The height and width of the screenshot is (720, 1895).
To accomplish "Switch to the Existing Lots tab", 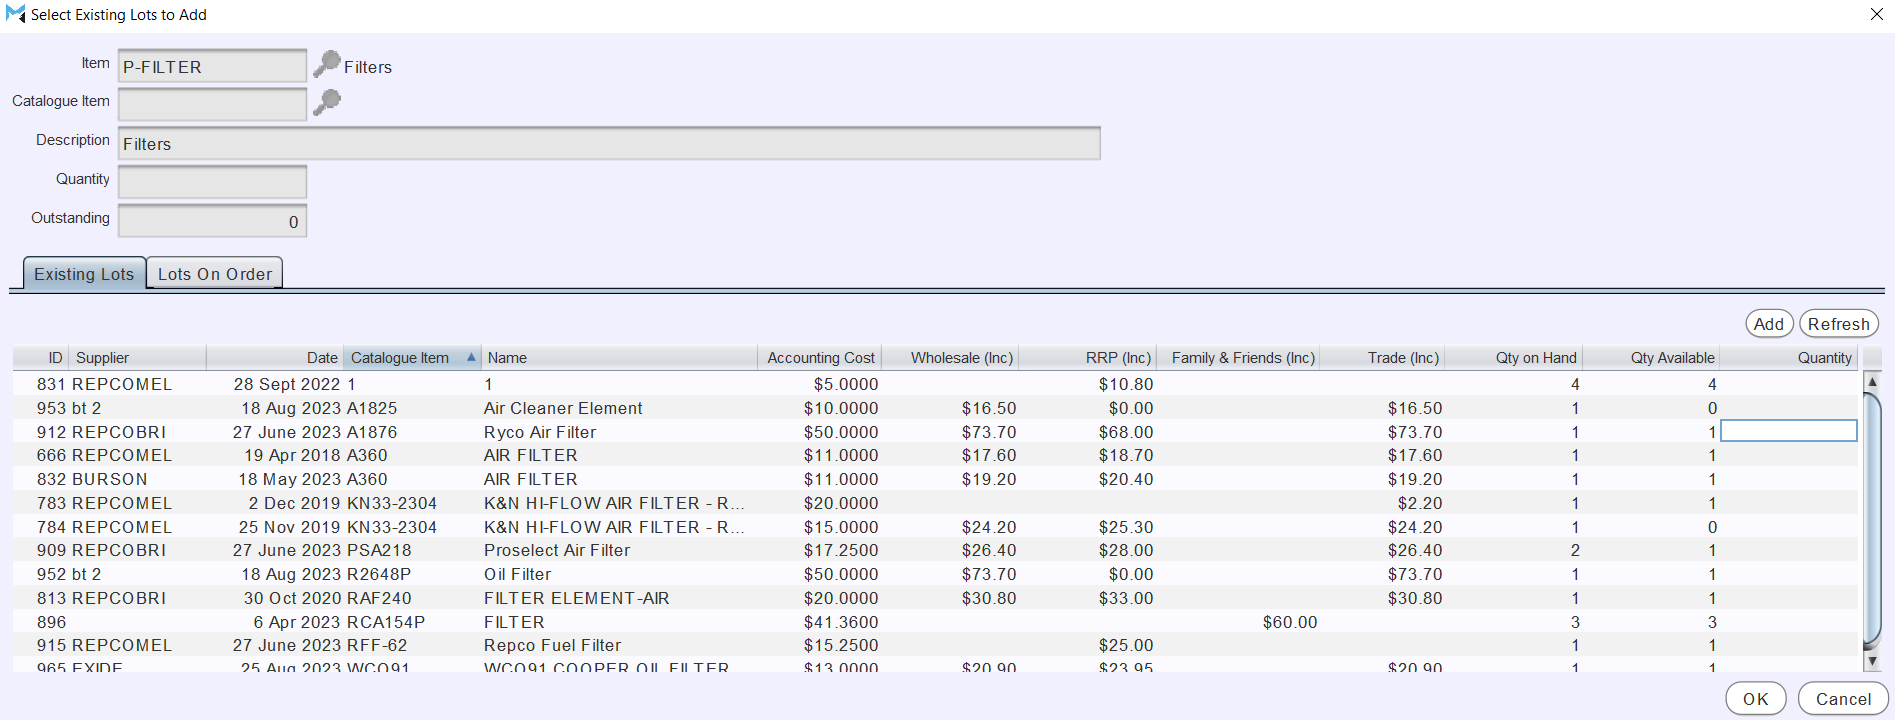I will (84, 273).
